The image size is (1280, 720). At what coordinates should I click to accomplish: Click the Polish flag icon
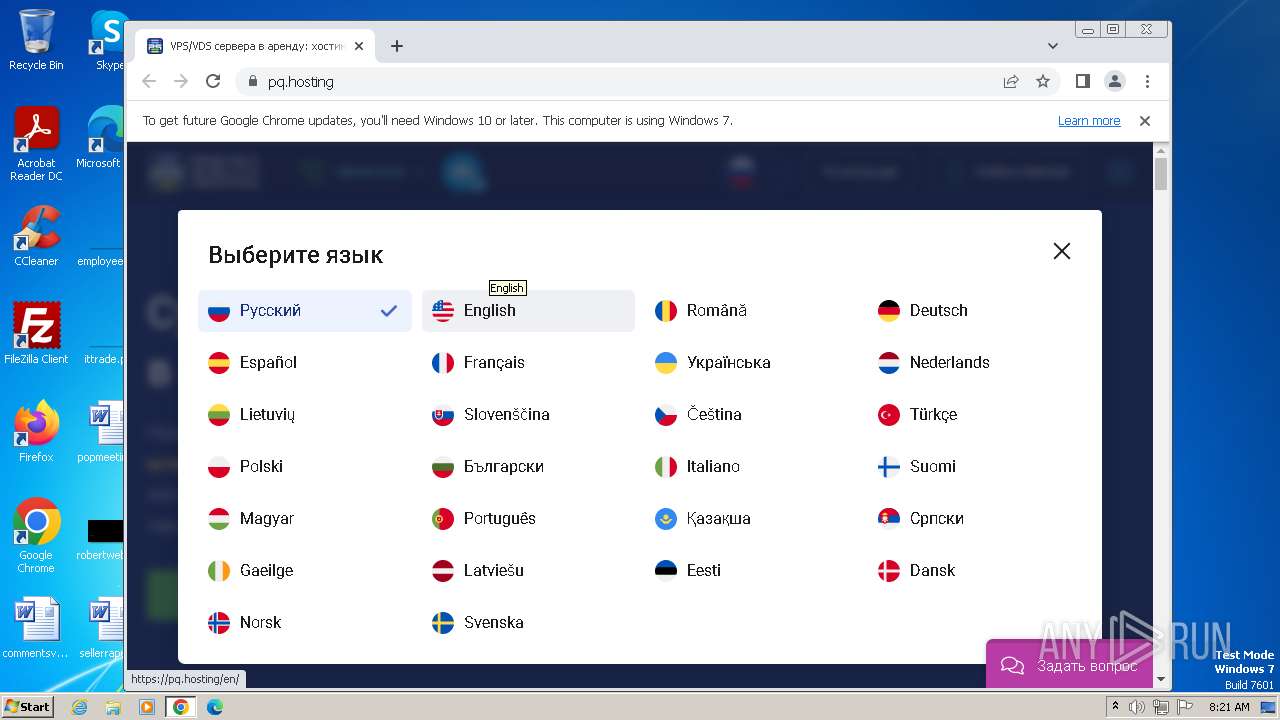pyautogui.click(x=219, y=467)
